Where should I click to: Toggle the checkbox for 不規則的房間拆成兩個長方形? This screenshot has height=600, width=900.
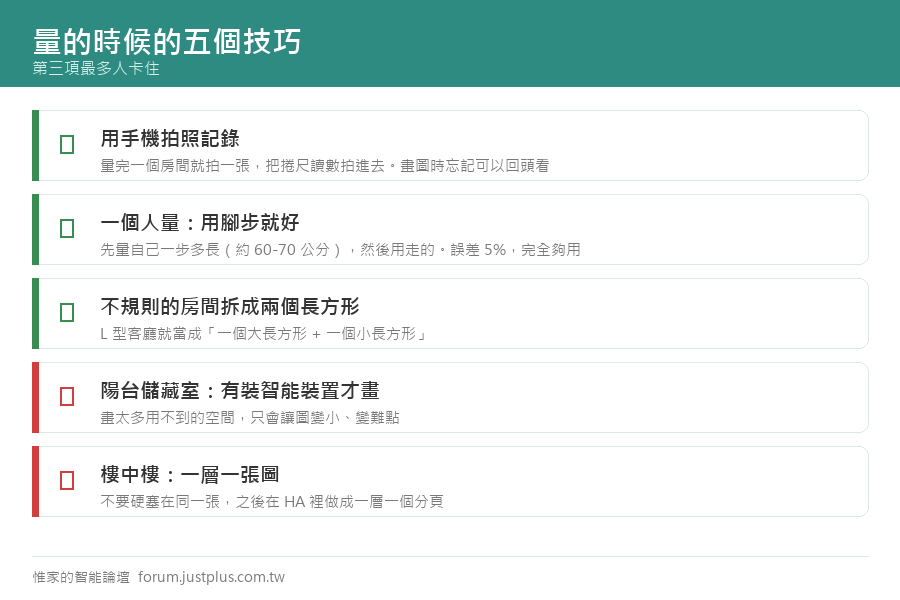[x=67, y=312]
